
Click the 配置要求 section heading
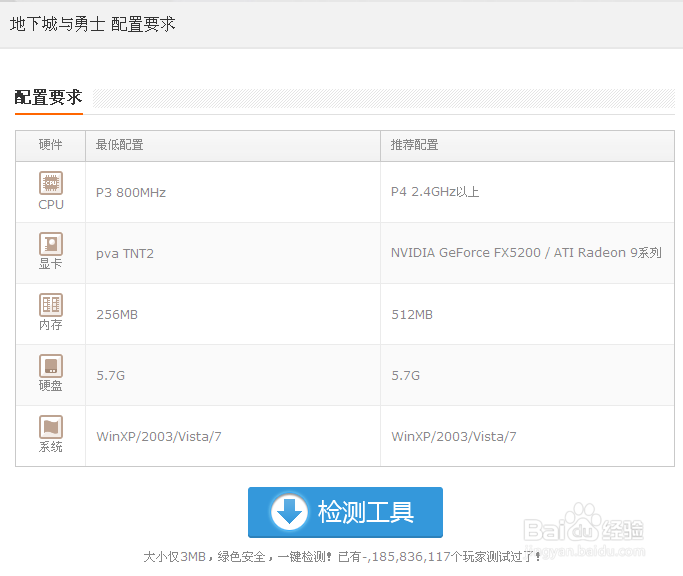click(x=48, y=97)
